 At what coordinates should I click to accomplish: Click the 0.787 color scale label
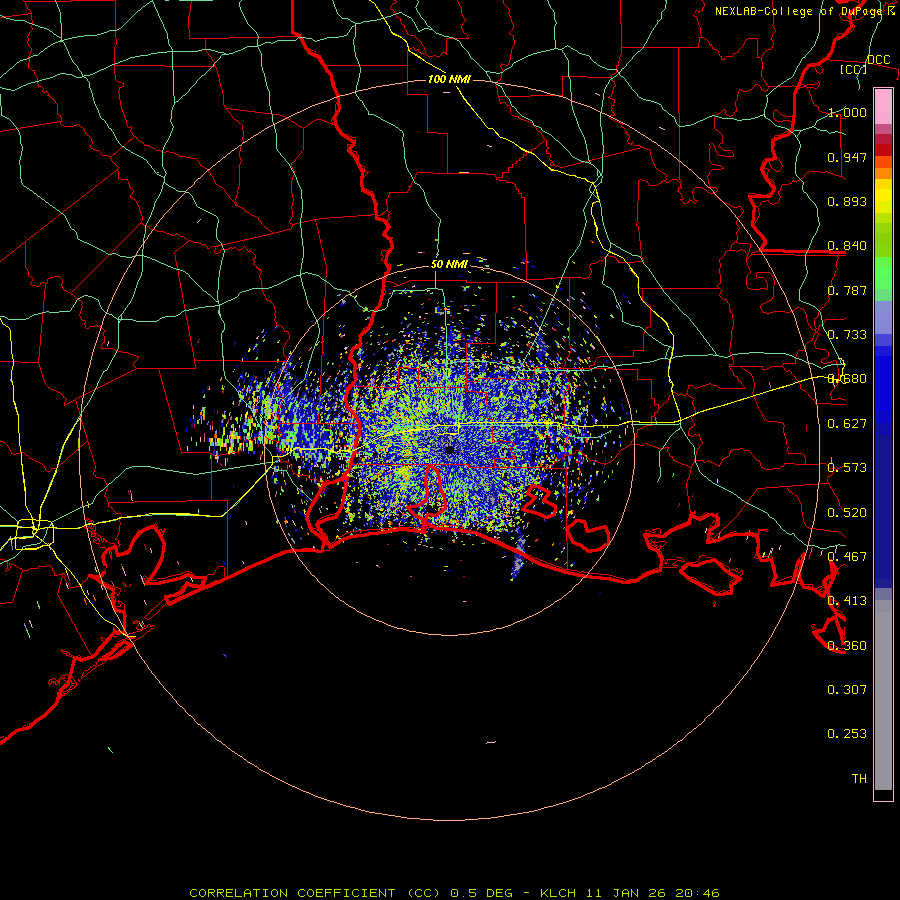847,290
